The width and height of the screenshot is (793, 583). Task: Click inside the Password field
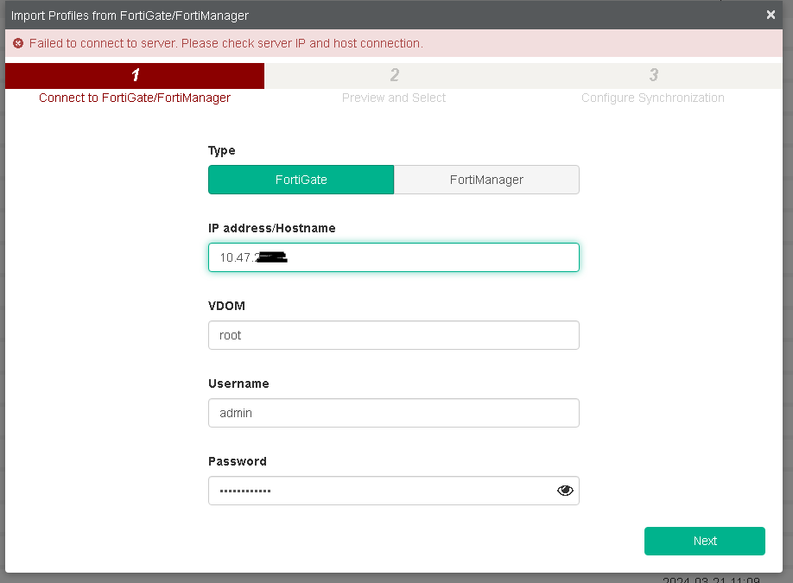[380, 491]
